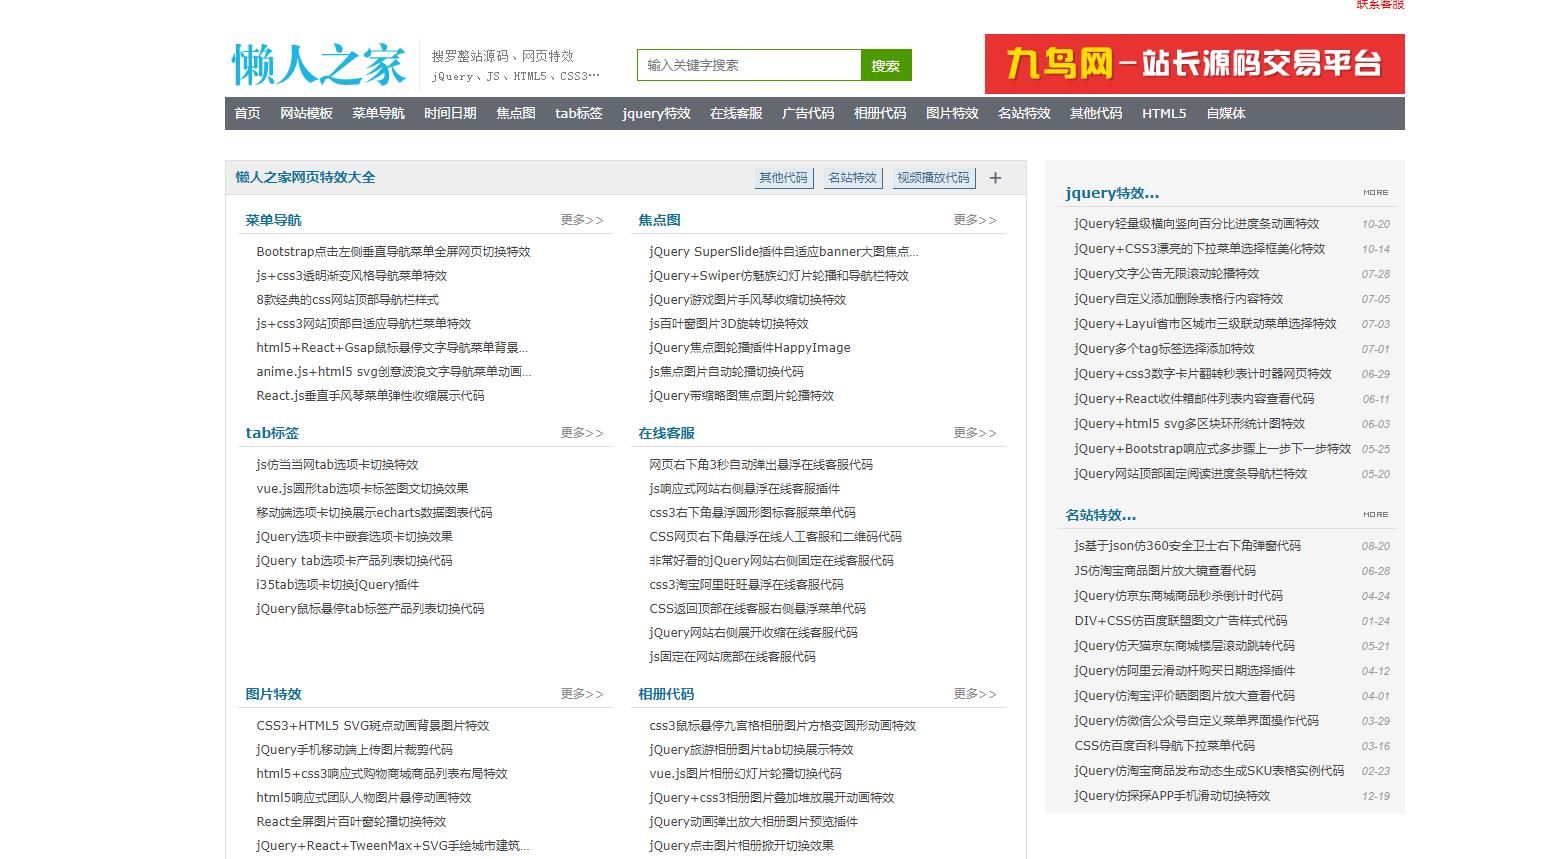Image resolution: width=1543 pixels, height=859 pixels.
Task: Click 更多>> beside 焦点图 section heading
Action: click(975, 220)
